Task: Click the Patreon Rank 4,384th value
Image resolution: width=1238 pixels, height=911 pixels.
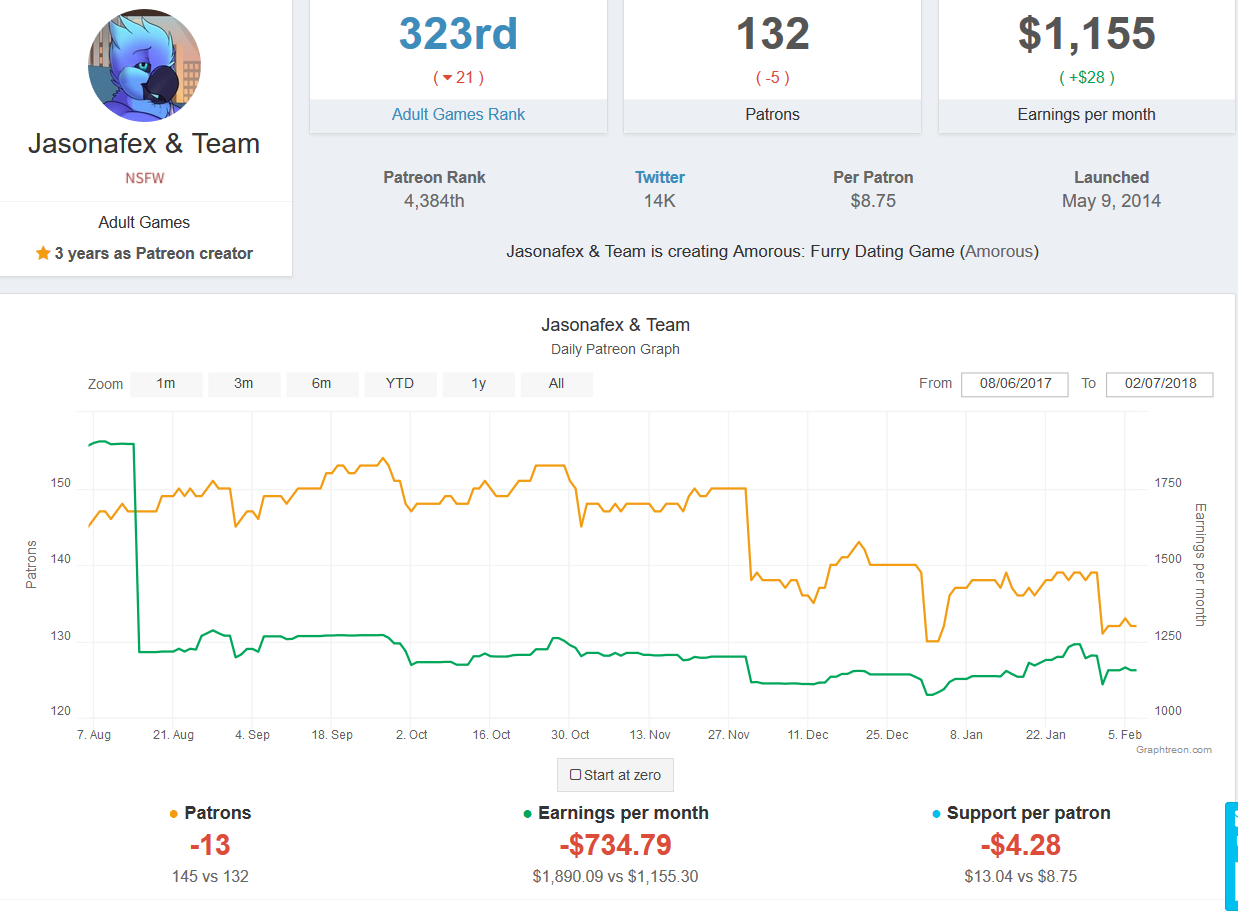Action: 434,201
